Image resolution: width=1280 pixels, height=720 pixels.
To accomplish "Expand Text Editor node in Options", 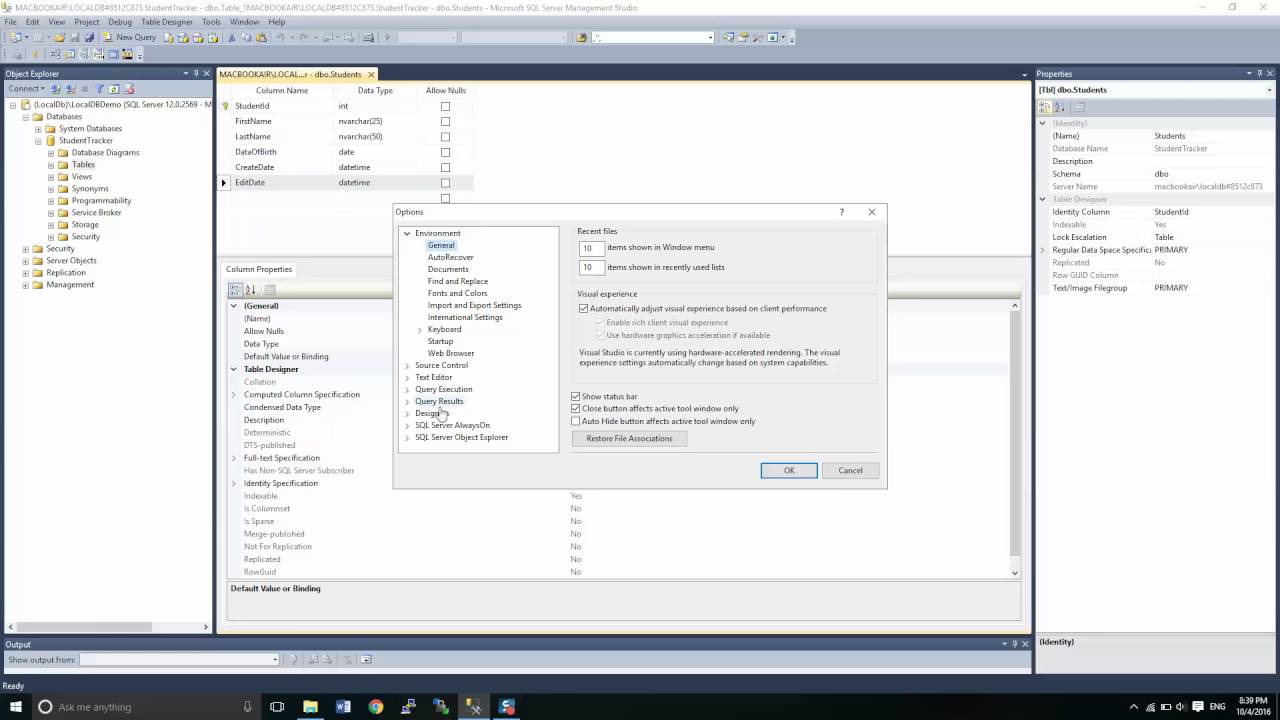I will (x=407, y=377).
